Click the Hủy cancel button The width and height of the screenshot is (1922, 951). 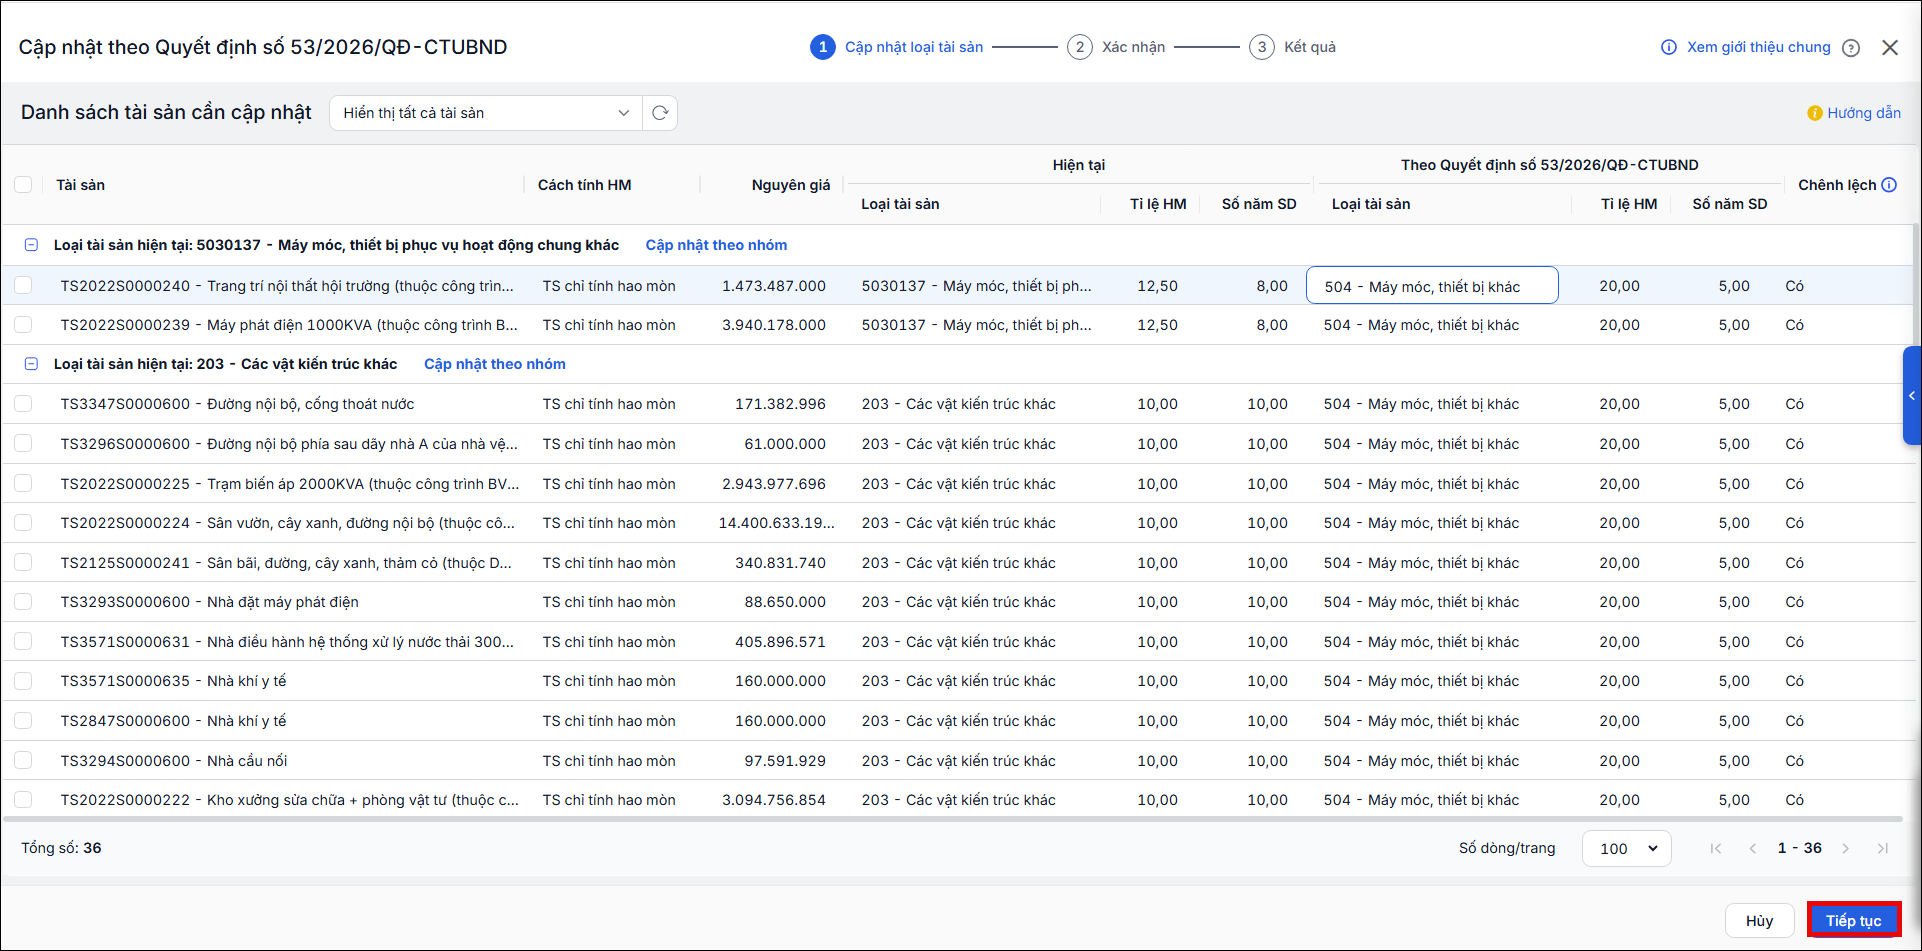[x=1759, y=920]
